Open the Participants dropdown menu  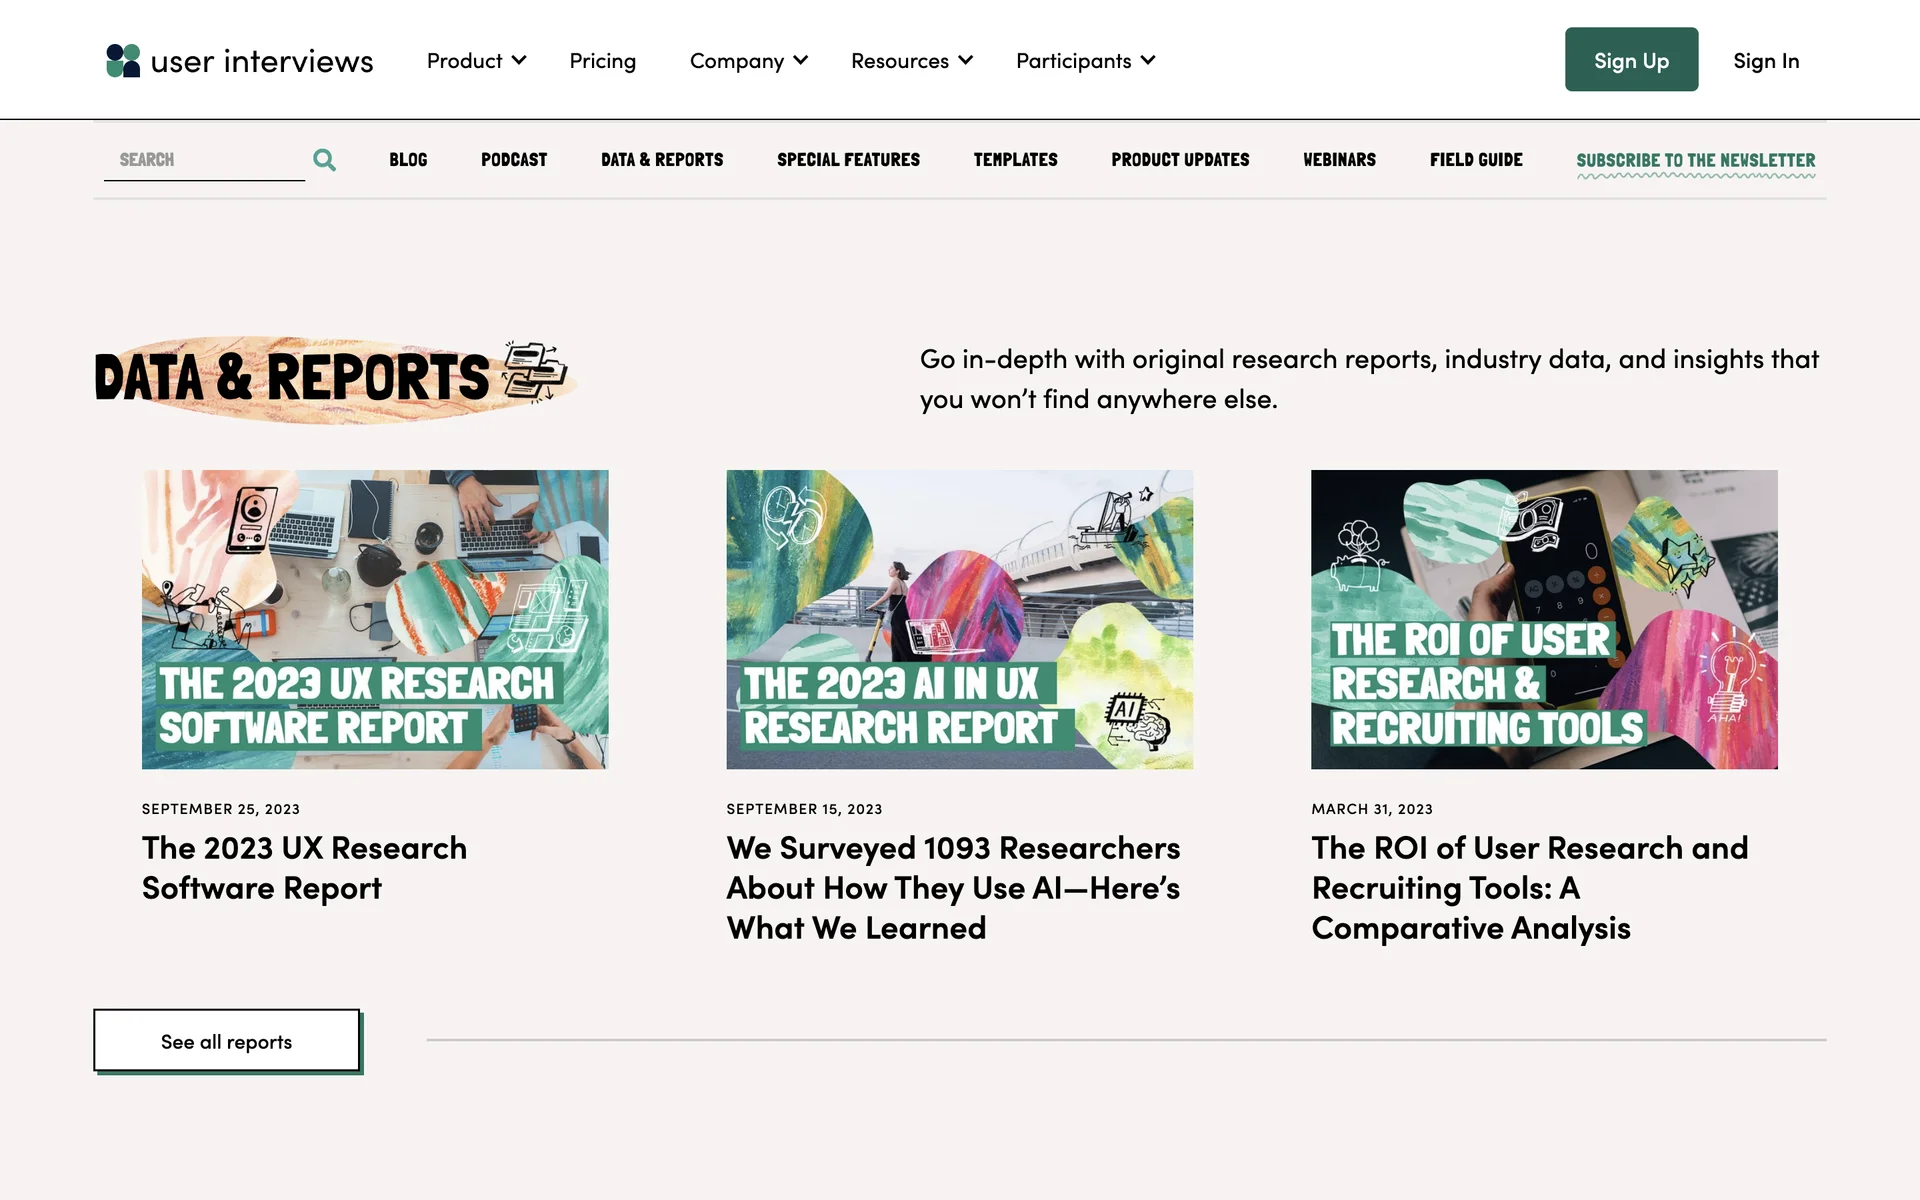point(1085,61)
